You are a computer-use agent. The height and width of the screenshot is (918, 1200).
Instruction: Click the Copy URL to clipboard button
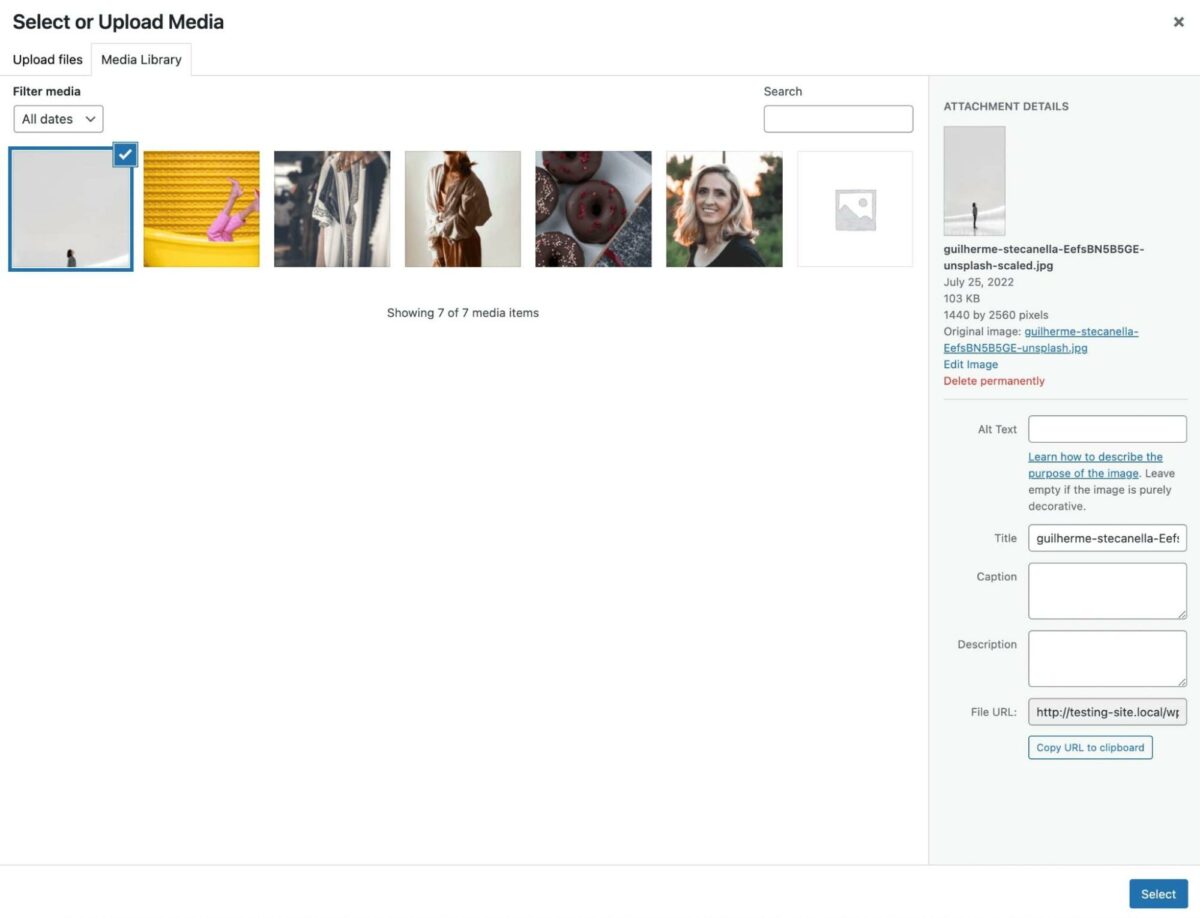click(1089, 747)
